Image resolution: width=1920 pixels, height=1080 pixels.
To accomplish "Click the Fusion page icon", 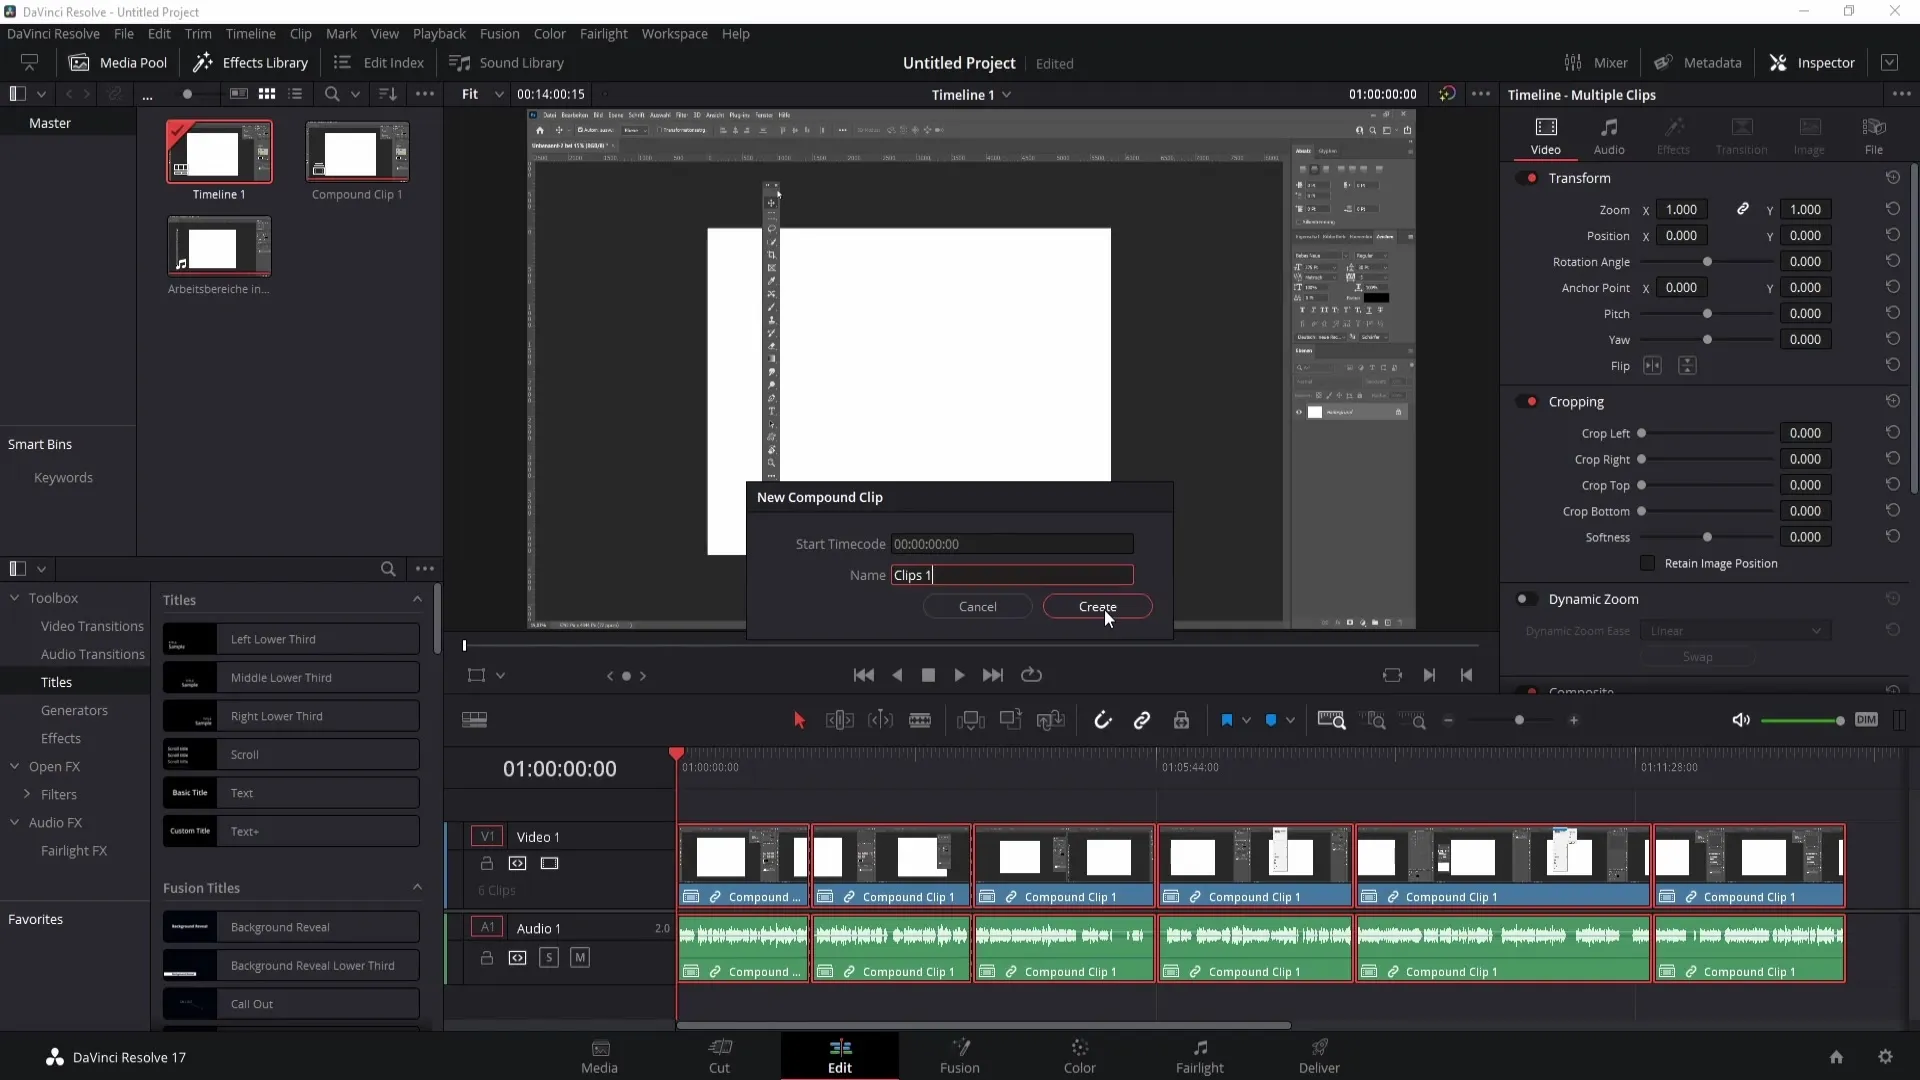I will [x=959, y=1055].
